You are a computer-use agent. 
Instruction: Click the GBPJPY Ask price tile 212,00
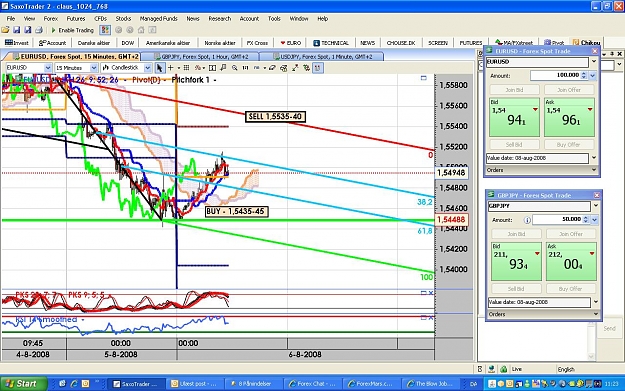[x=571, y=261]
